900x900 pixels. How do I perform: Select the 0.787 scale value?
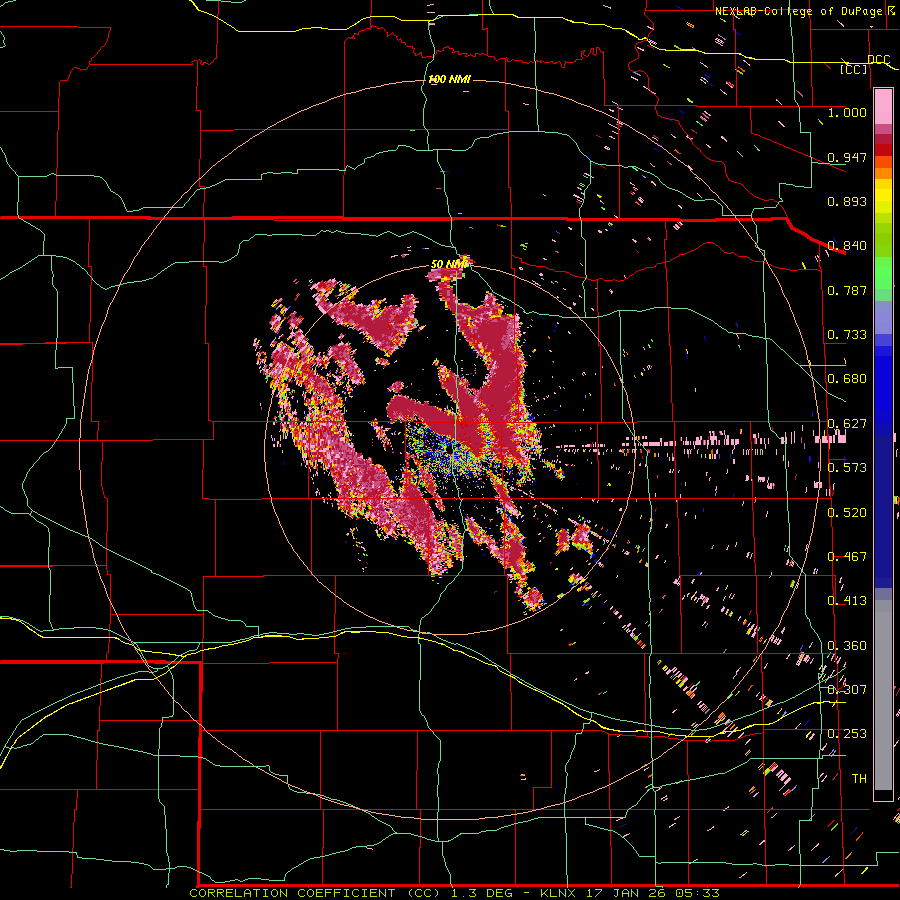coord(847,290)
